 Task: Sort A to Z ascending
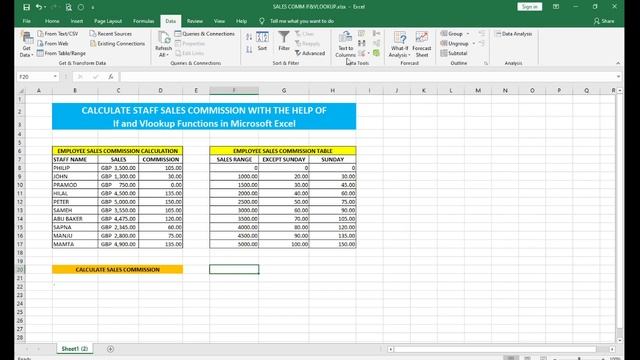(249, 37)
